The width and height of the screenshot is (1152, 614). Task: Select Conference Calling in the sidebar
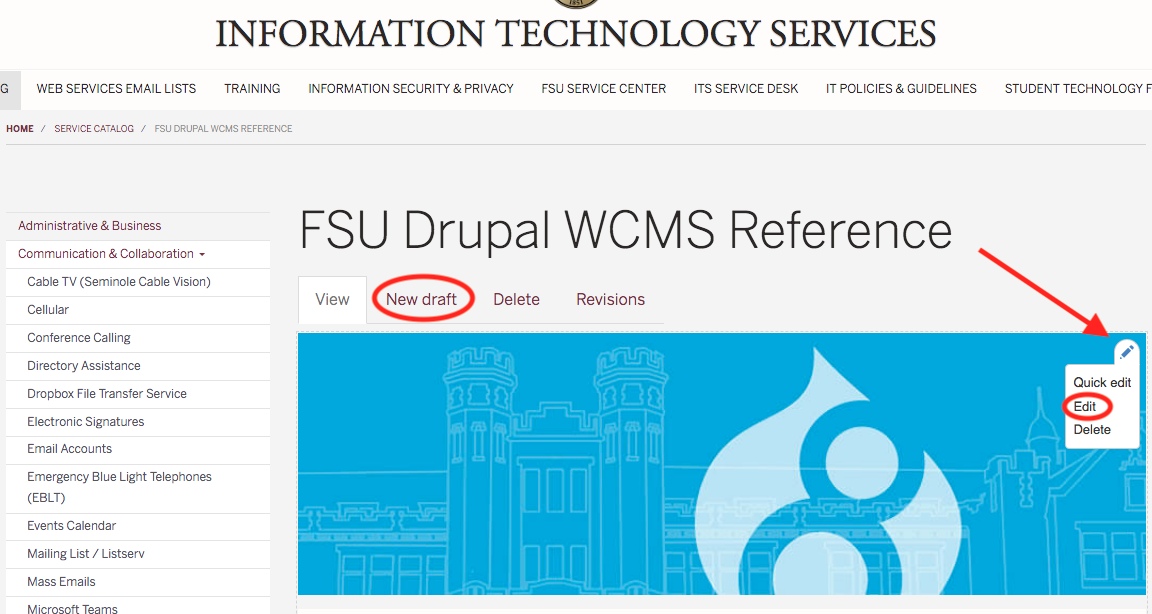coord(79,338)
